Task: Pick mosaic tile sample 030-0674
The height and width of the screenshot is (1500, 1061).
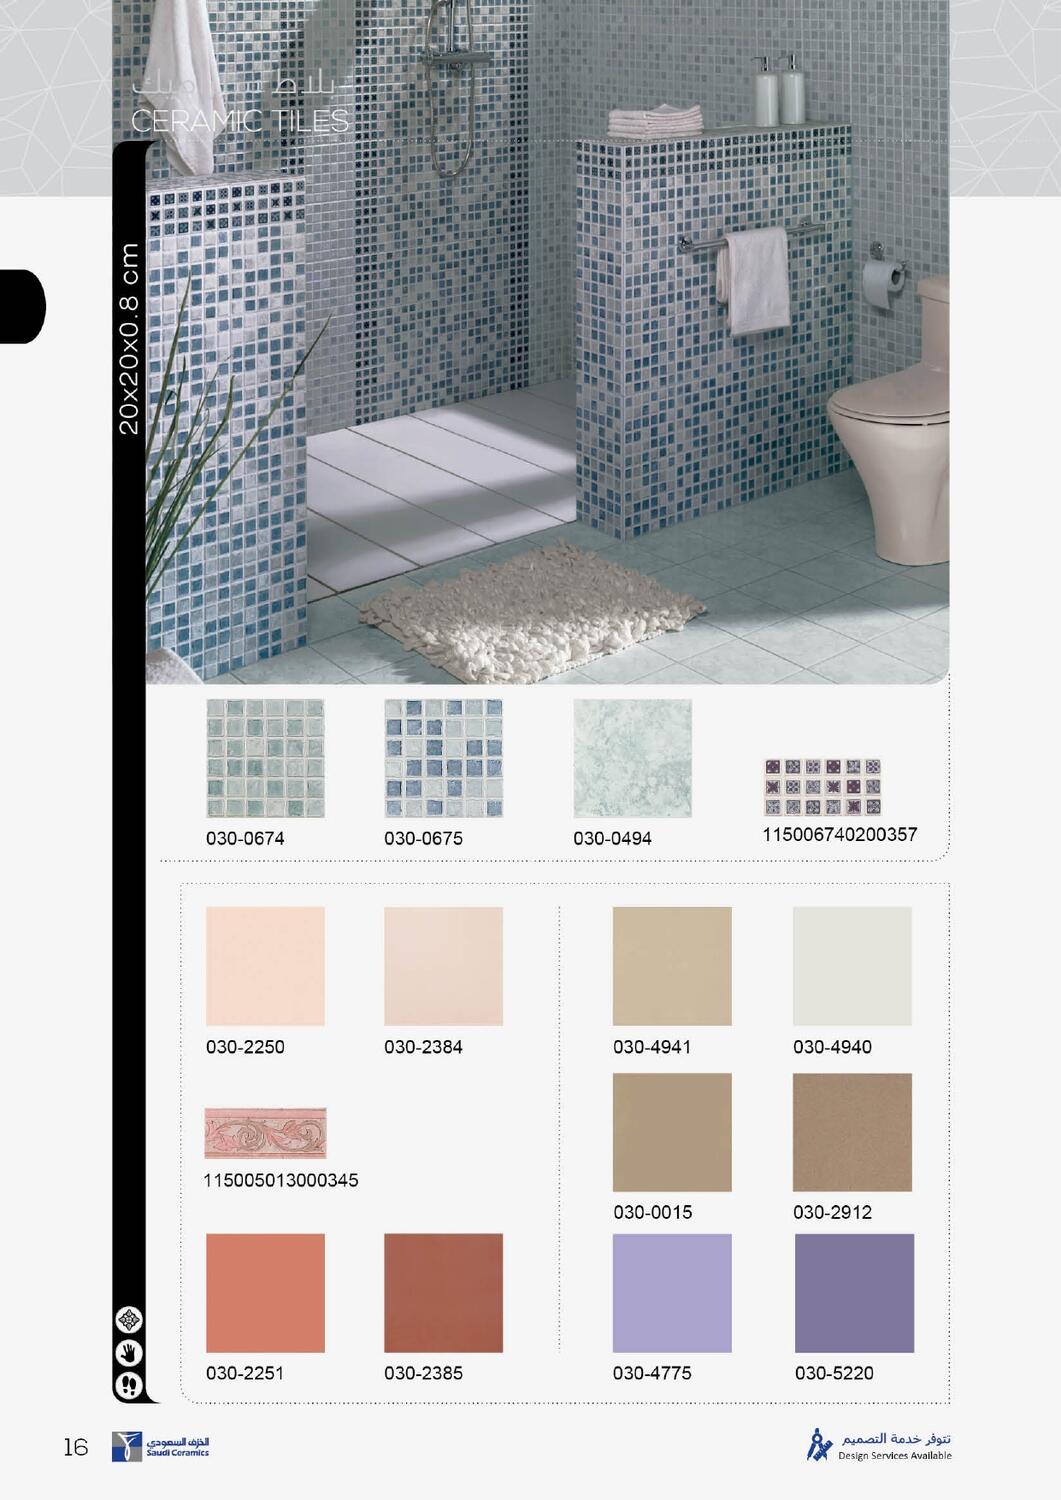Action: [x=265, y=759]
